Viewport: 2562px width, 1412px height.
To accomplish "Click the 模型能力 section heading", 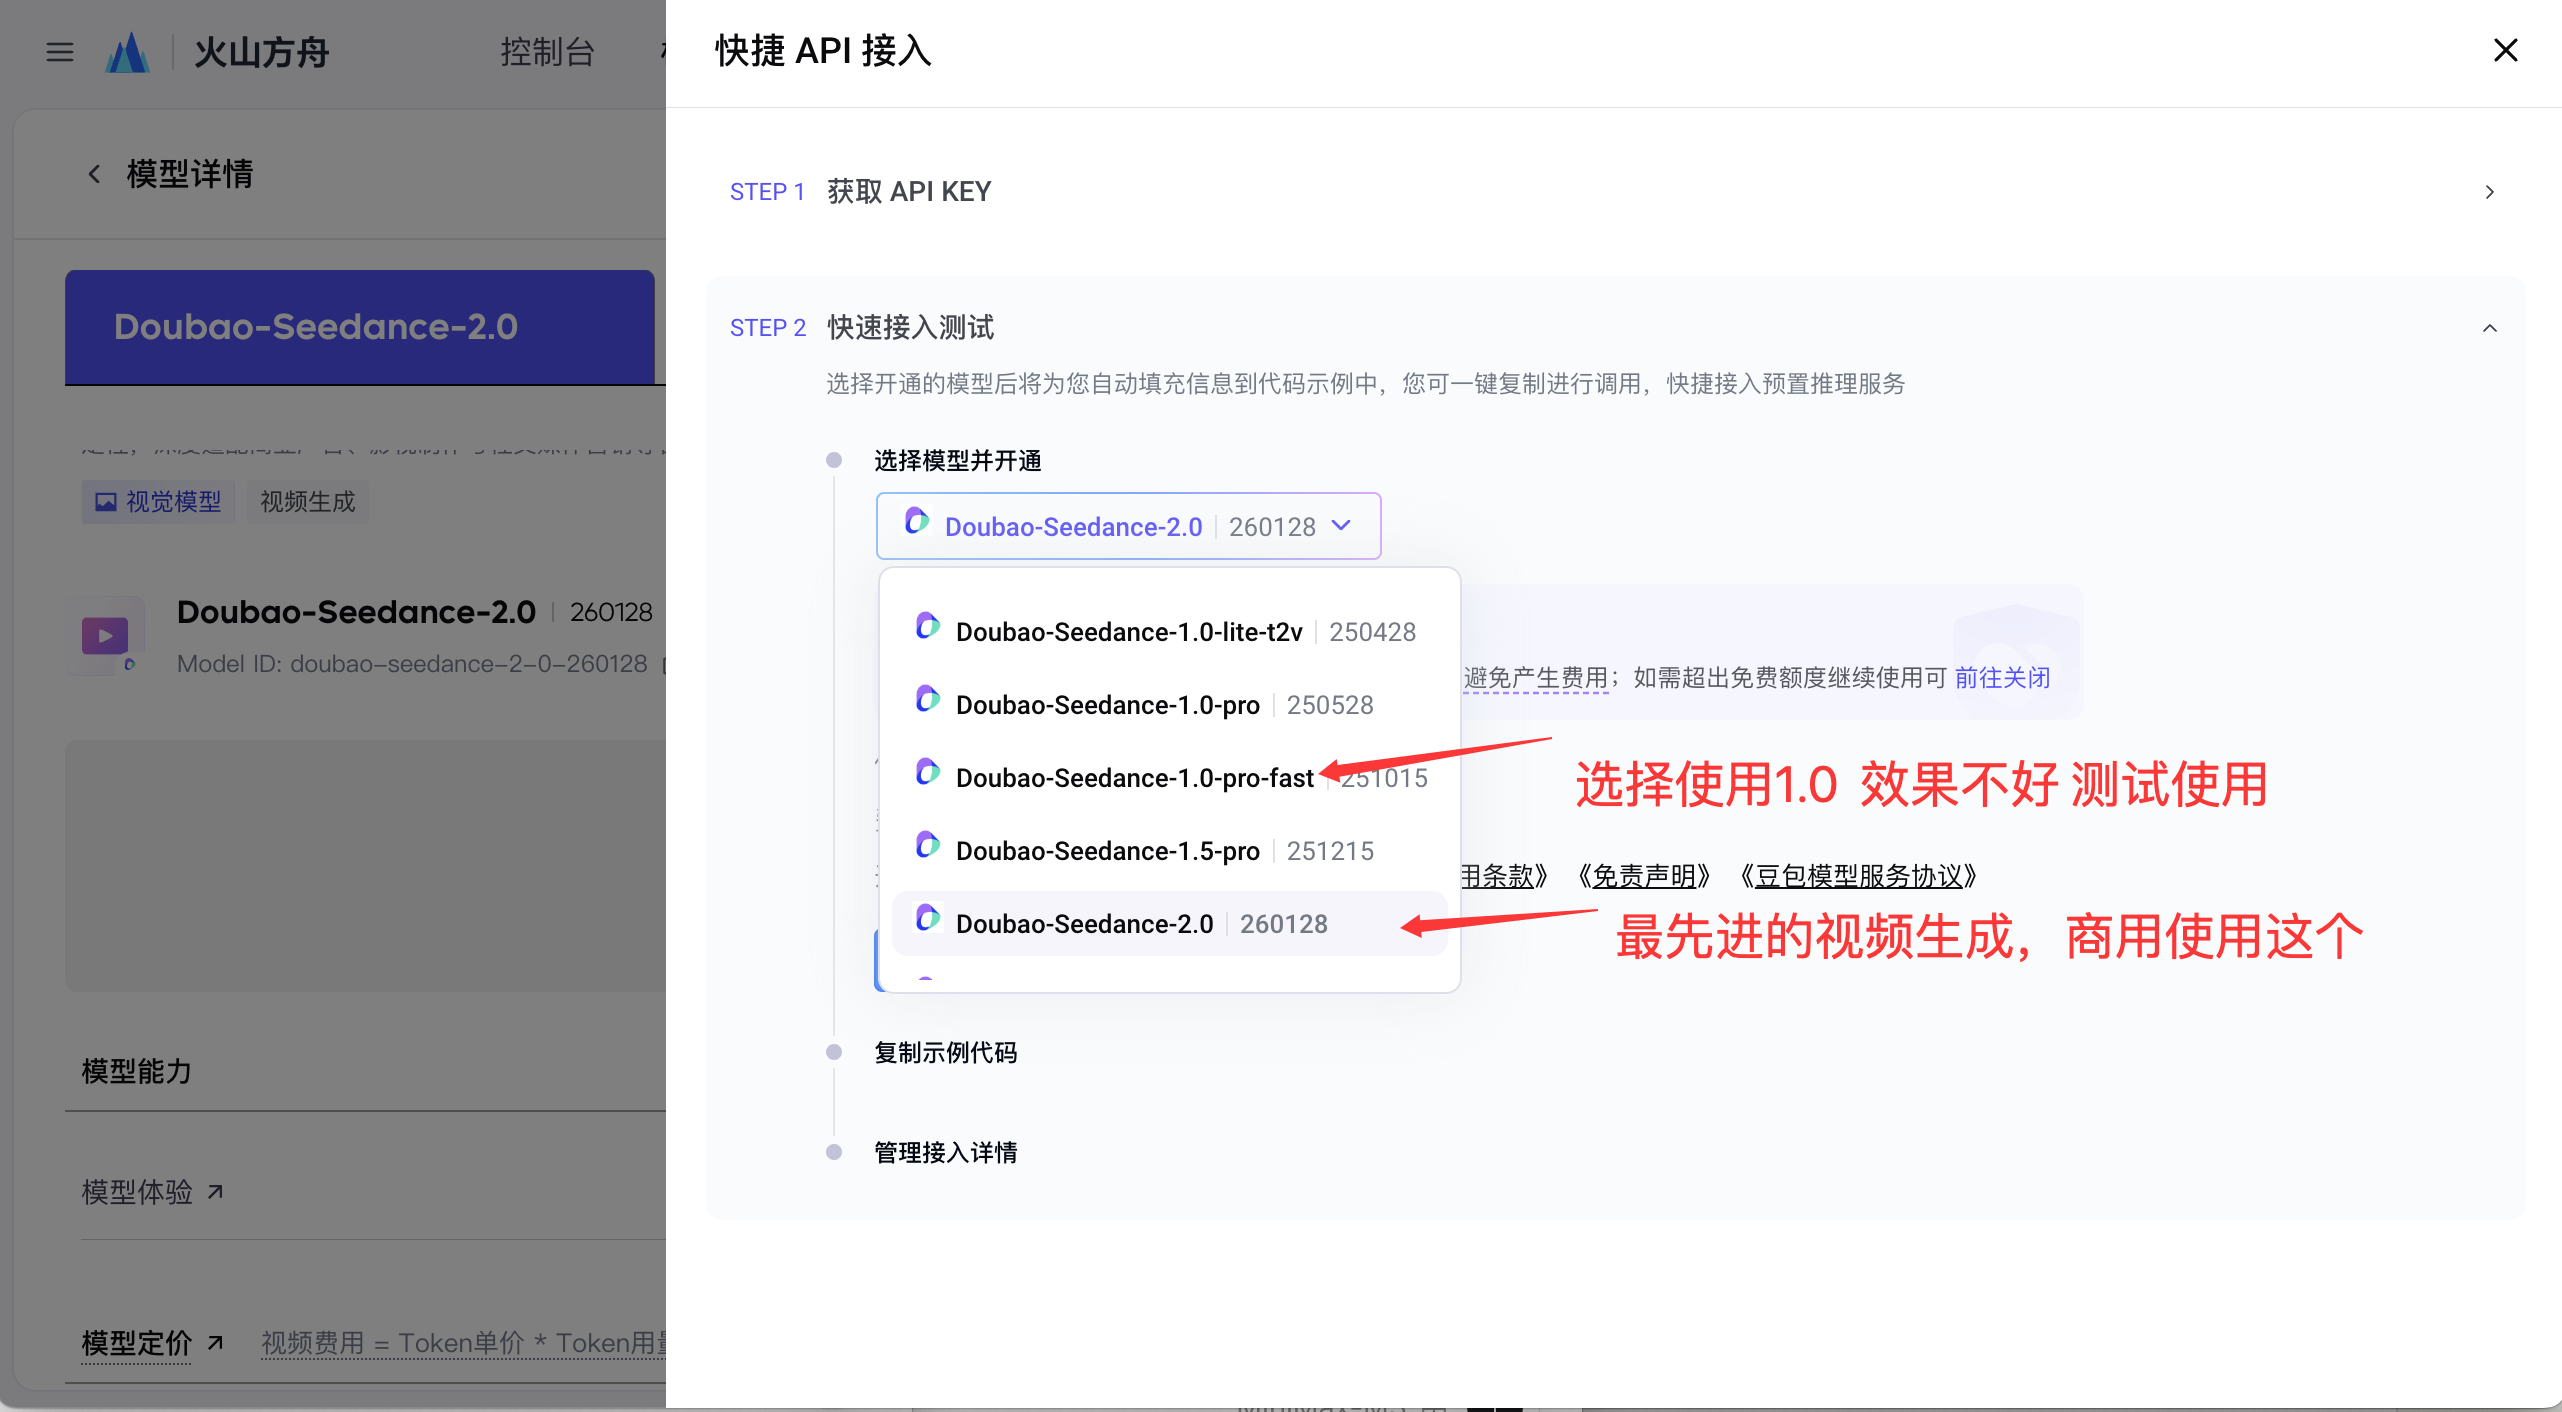I will click(136, 1071).
